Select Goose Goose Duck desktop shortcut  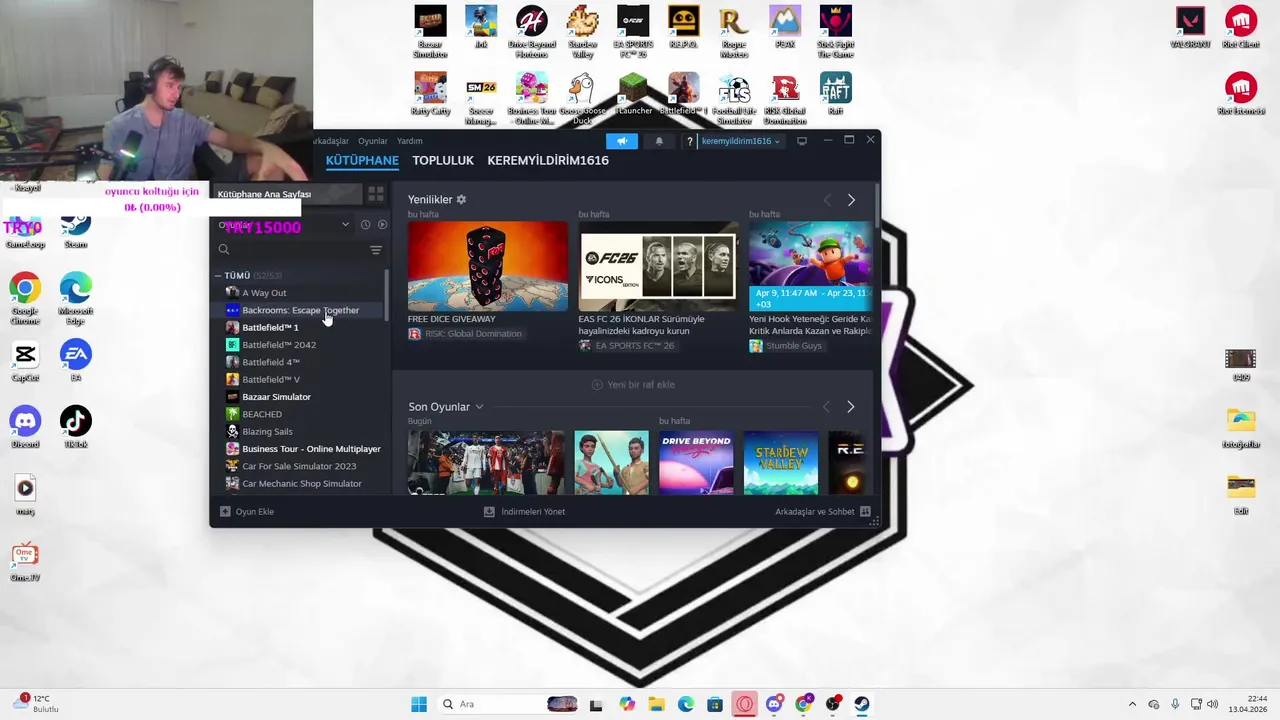[x=582, y=98]
